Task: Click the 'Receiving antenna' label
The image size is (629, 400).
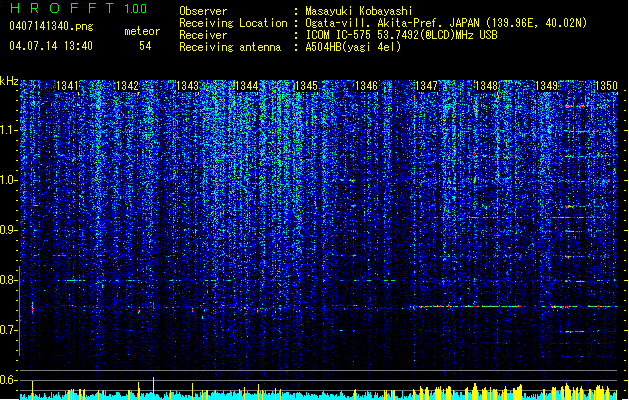Action: (x=230, y=47)
